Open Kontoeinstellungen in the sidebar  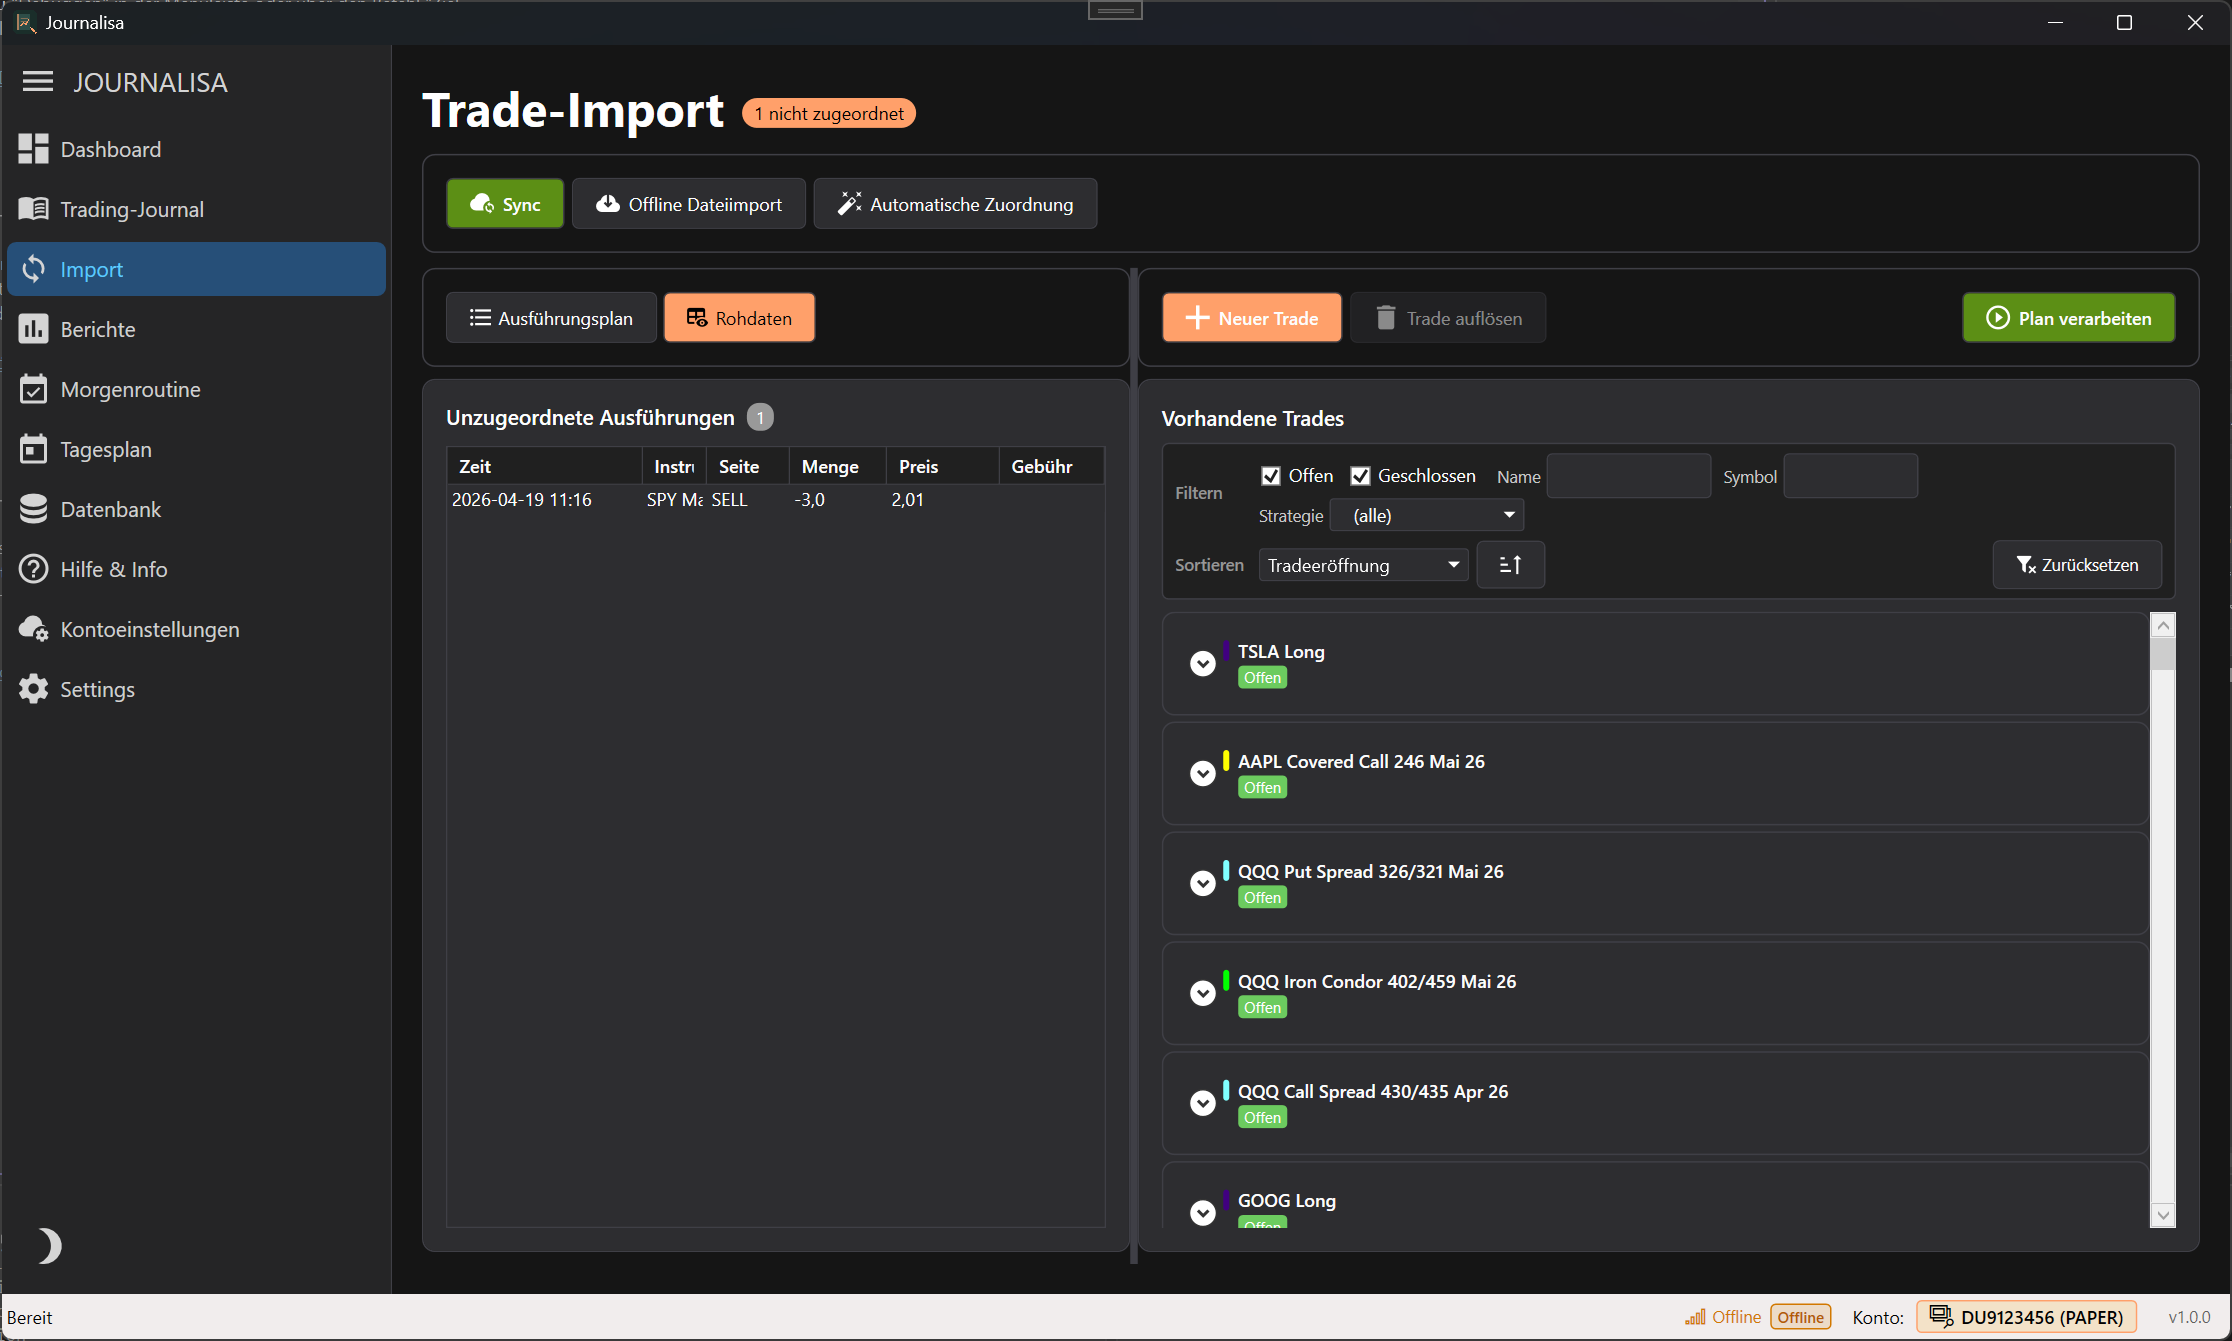click(149, 629)
